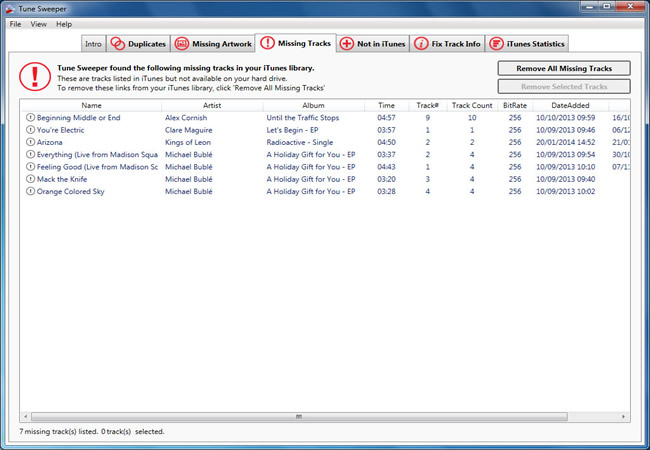Click Remove All Missing Tracks button

click(564, 68)
